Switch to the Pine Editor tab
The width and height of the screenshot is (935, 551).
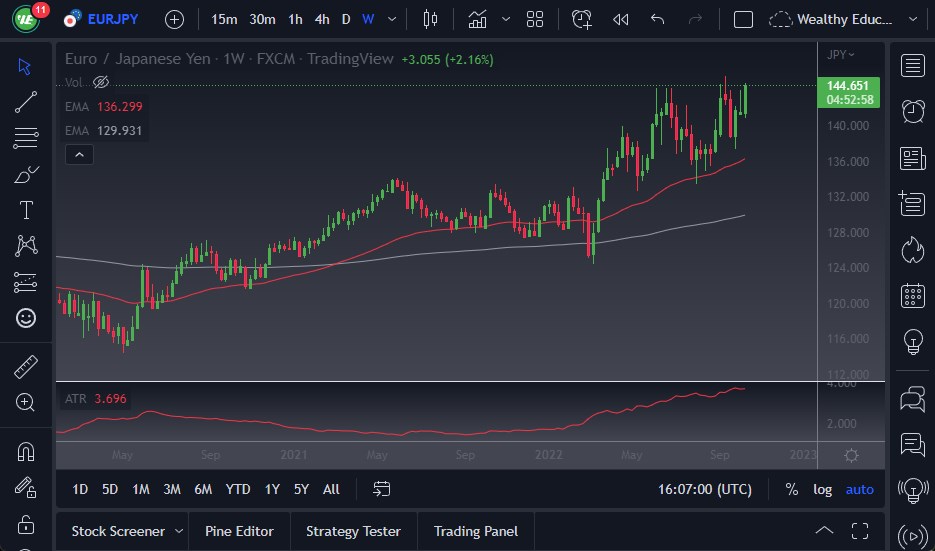point(239,531)
